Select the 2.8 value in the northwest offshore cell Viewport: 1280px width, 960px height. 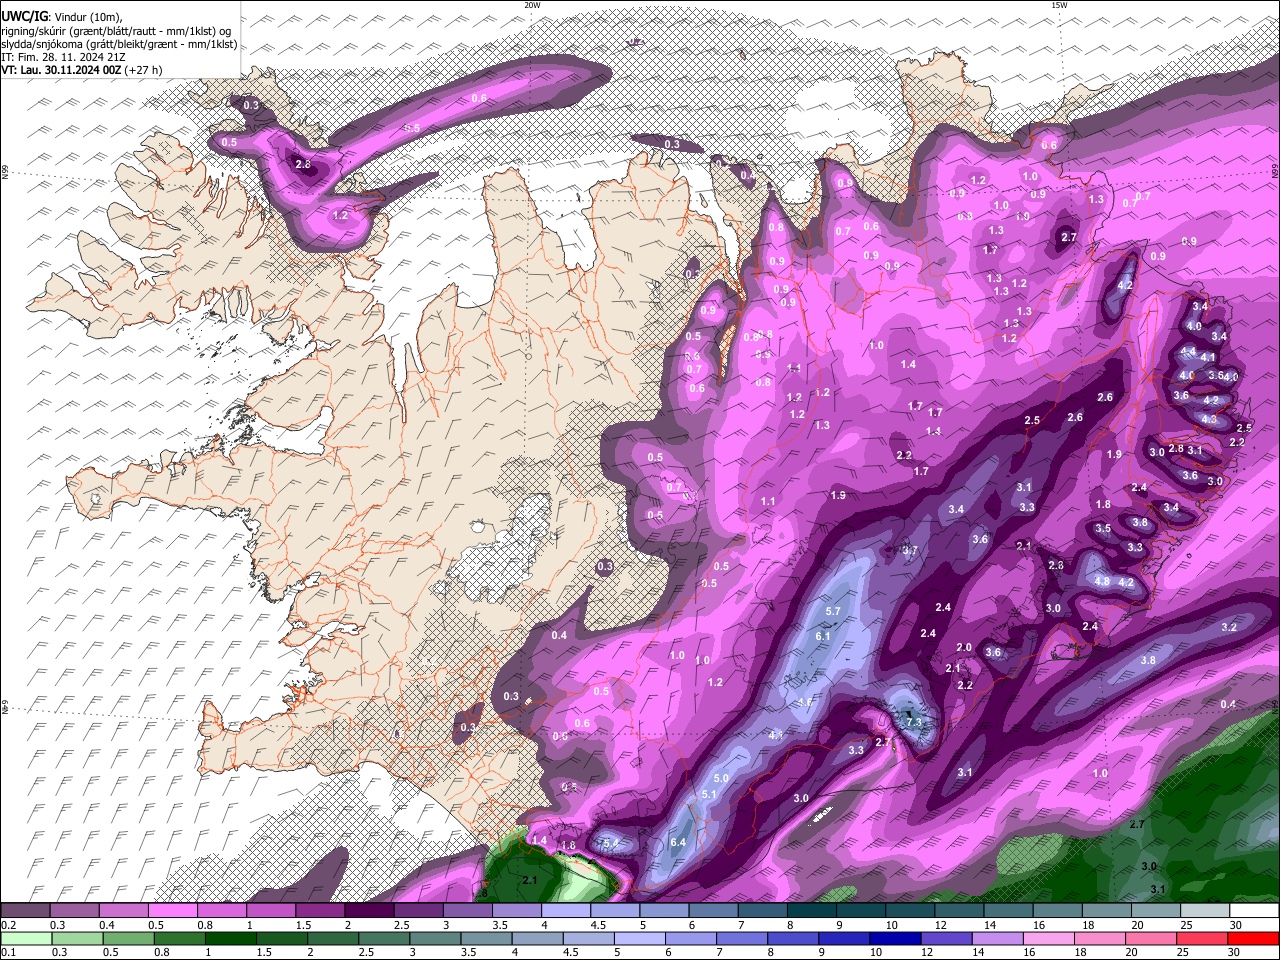[304, 164]
